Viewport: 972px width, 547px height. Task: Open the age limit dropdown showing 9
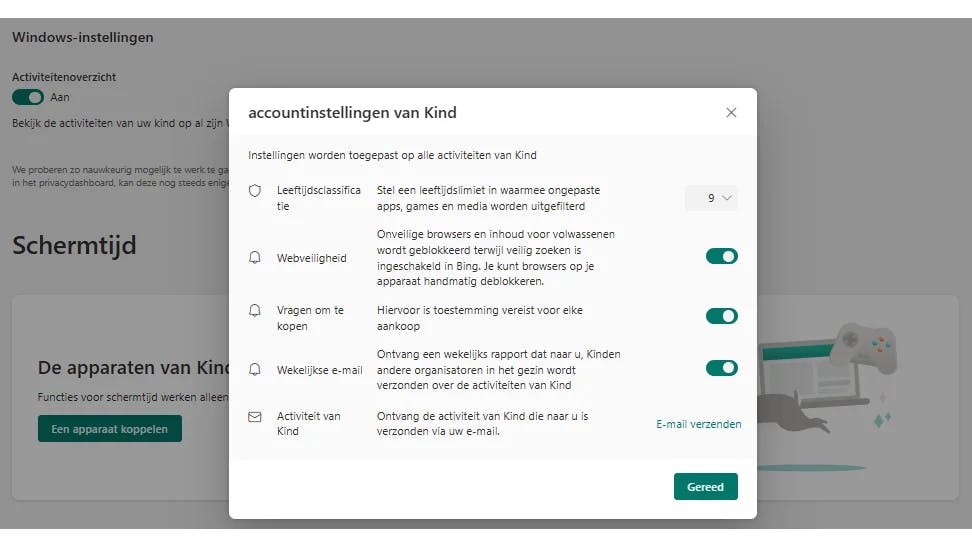pos(711,198)
